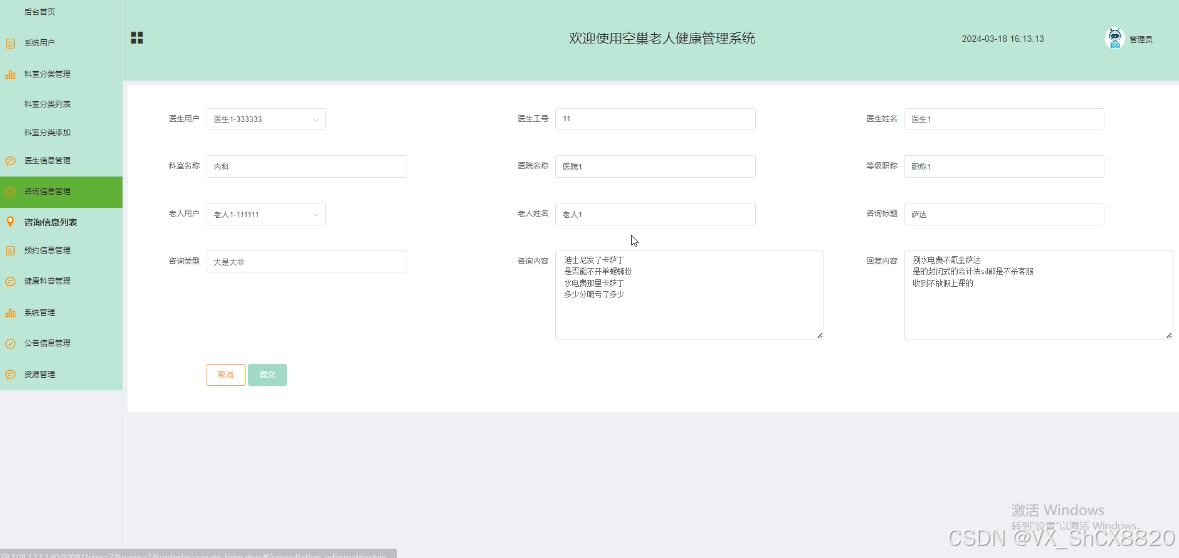Focus the 等级职称 input field
Image resolution: width=1179 pixels, height=558 pixels.
pos(1005,166)
